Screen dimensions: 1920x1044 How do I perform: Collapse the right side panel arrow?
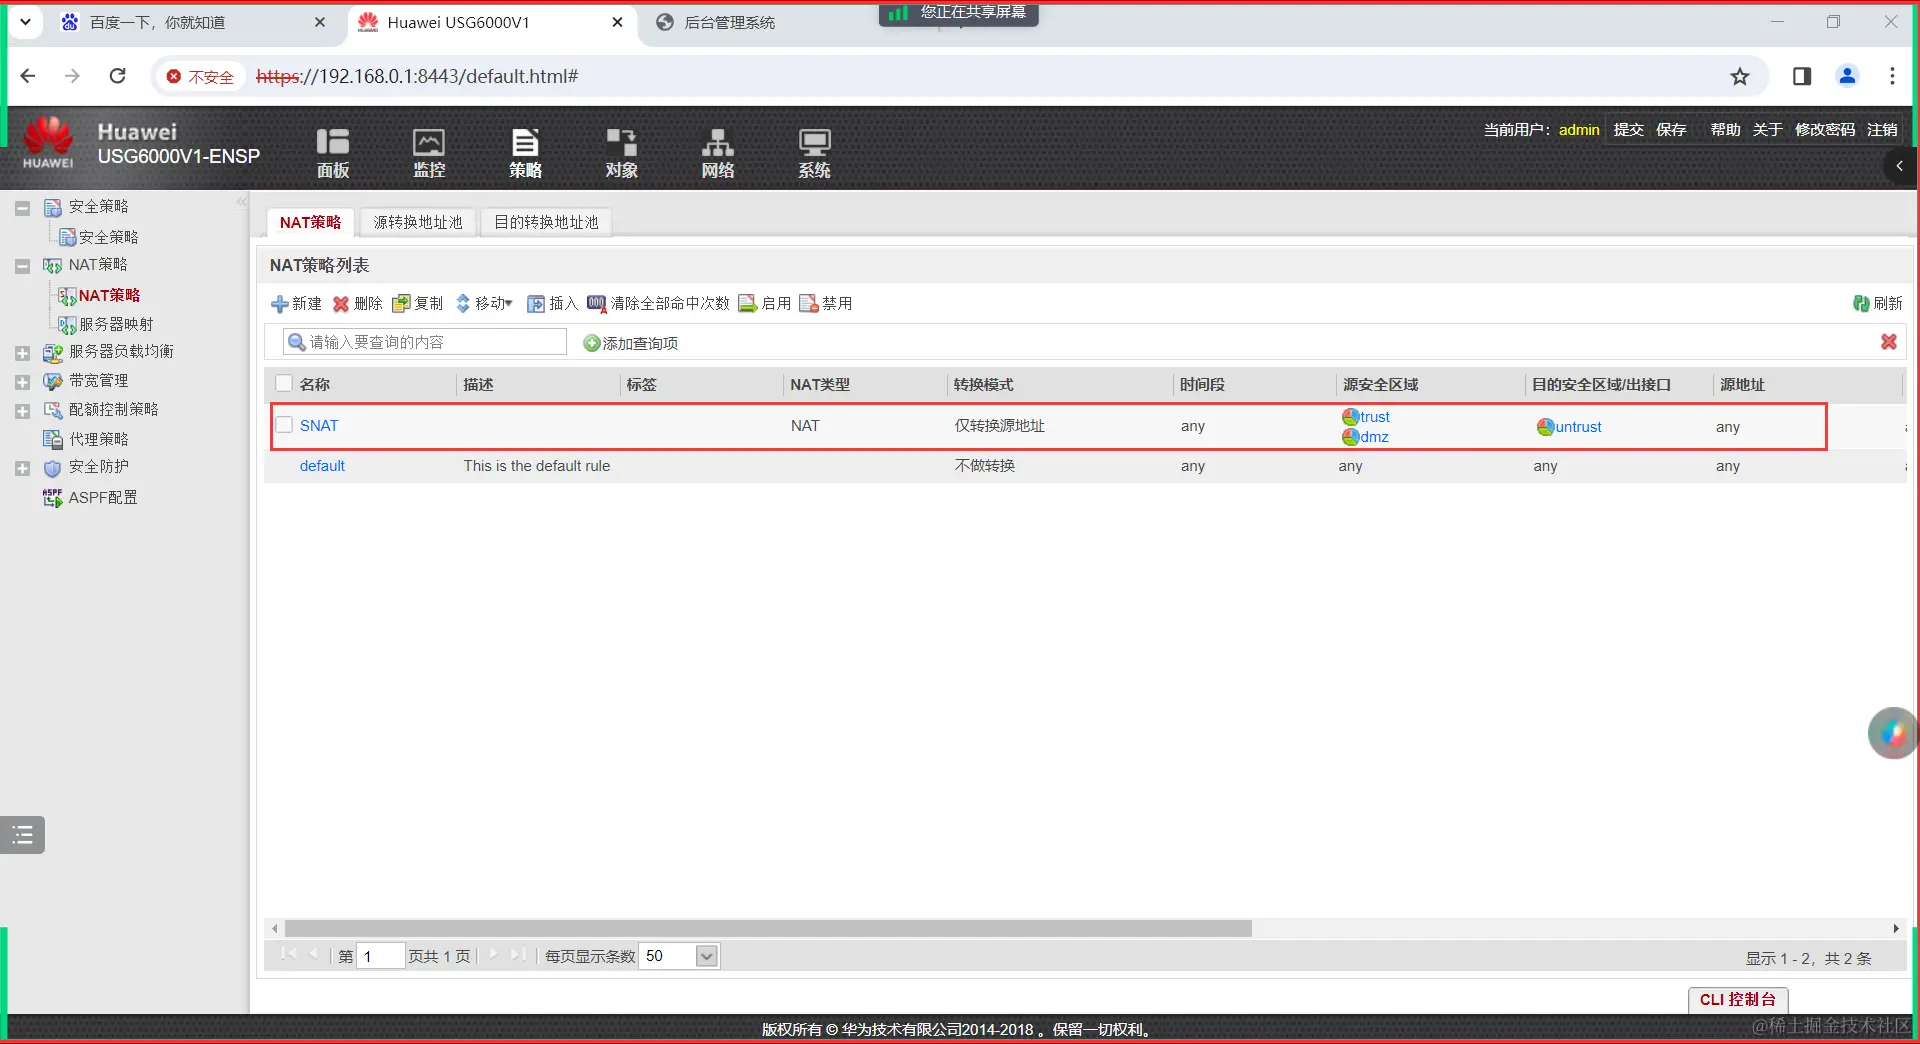click(x=1899, y=166)
